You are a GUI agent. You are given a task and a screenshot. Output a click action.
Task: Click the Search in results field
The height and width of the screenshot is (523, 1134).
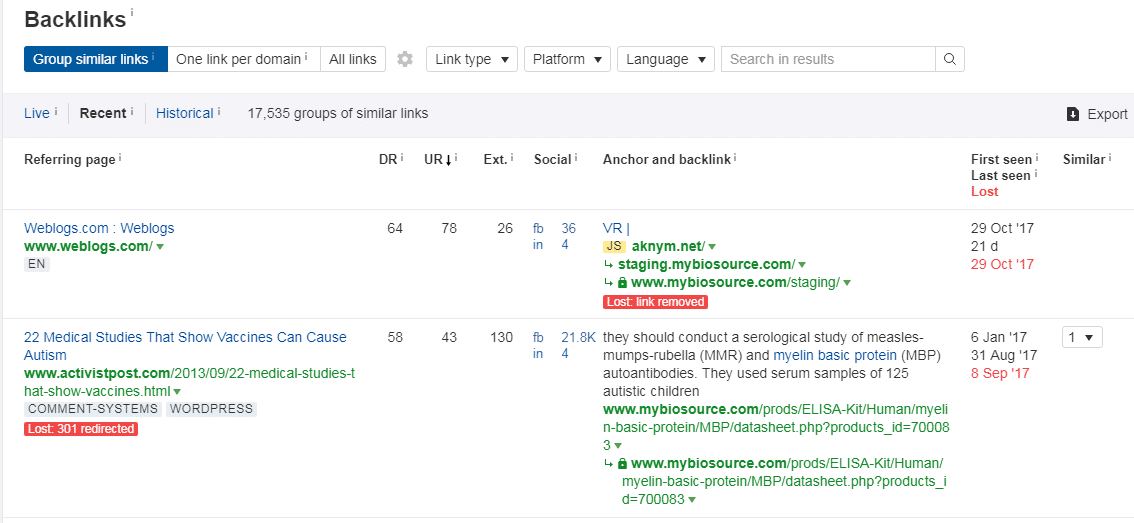tap(828, 59)
